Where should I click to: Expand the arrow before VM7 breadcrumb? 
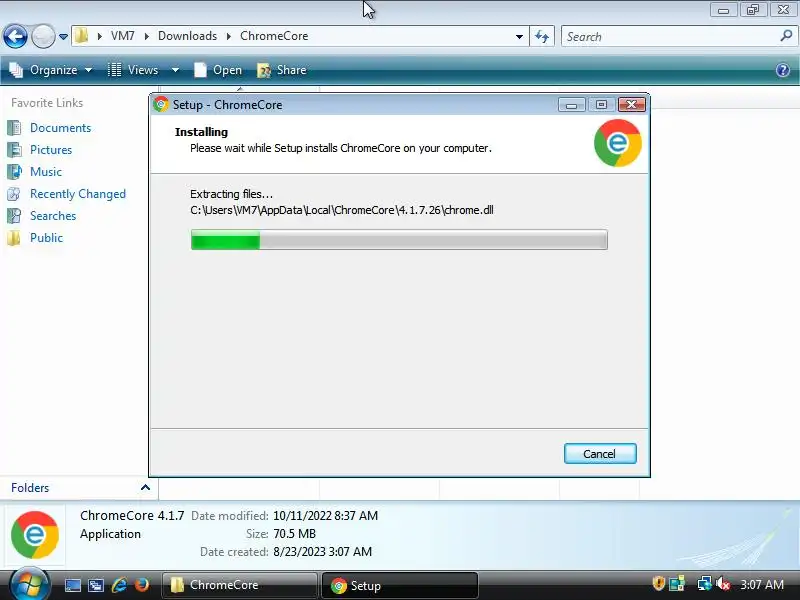(x=99, y=36)
